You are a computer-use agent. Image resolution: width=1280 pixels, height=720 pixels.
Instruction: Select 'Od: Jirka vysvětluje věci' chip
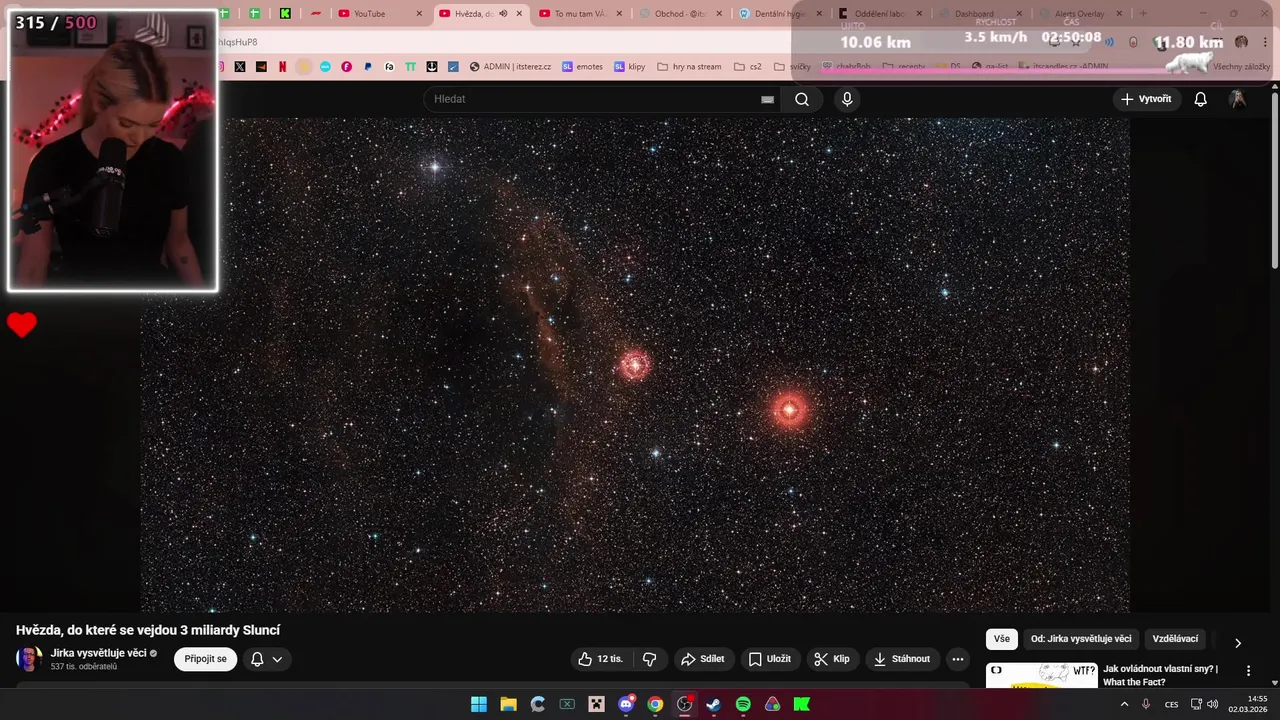click(x=1081, y=639)
